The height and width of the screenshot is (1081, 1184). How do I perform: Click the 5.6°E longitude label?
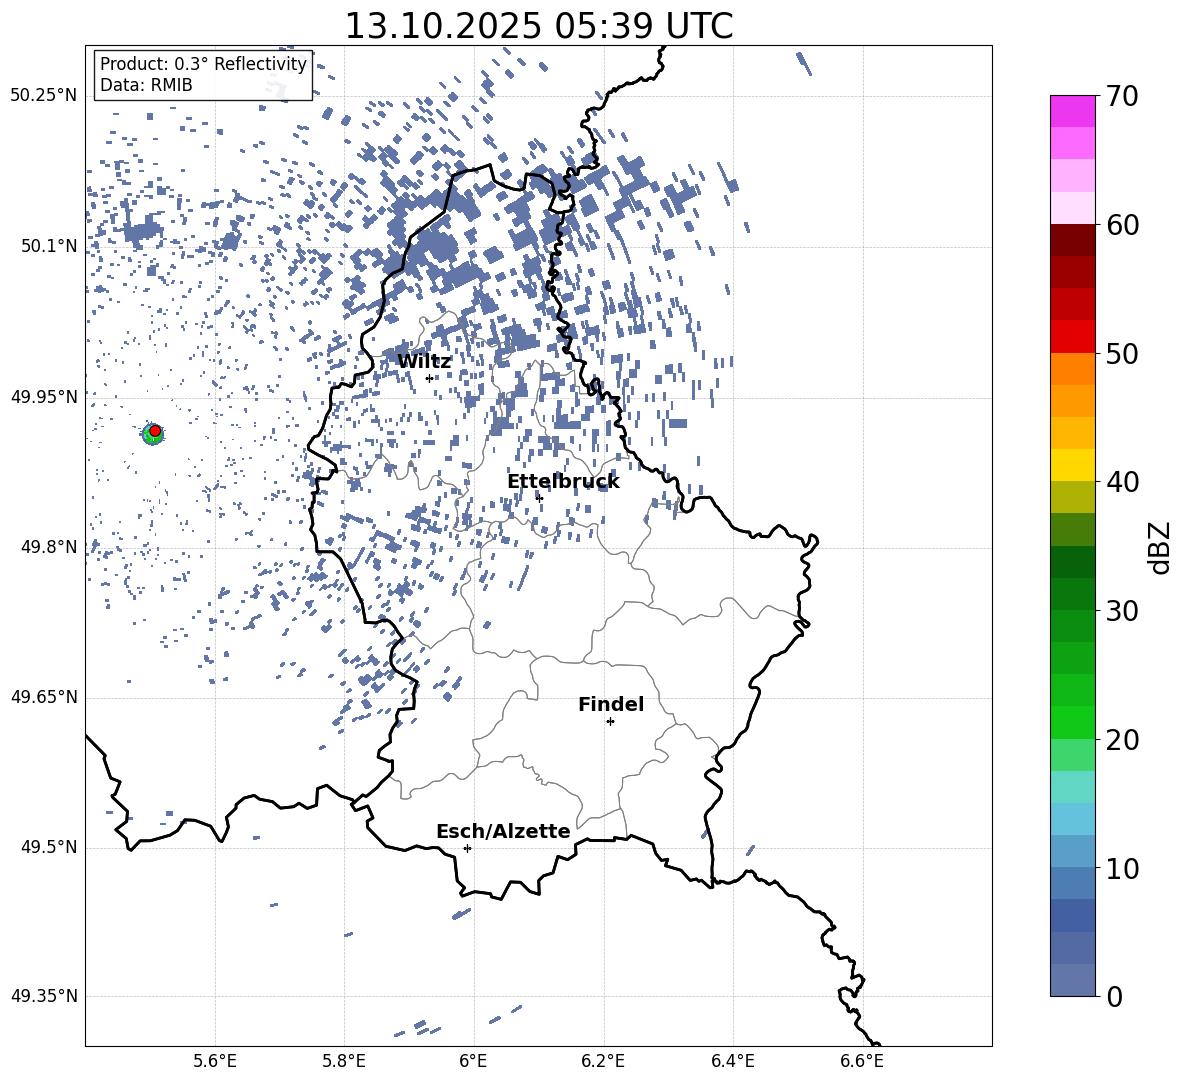pos(215,1061)
